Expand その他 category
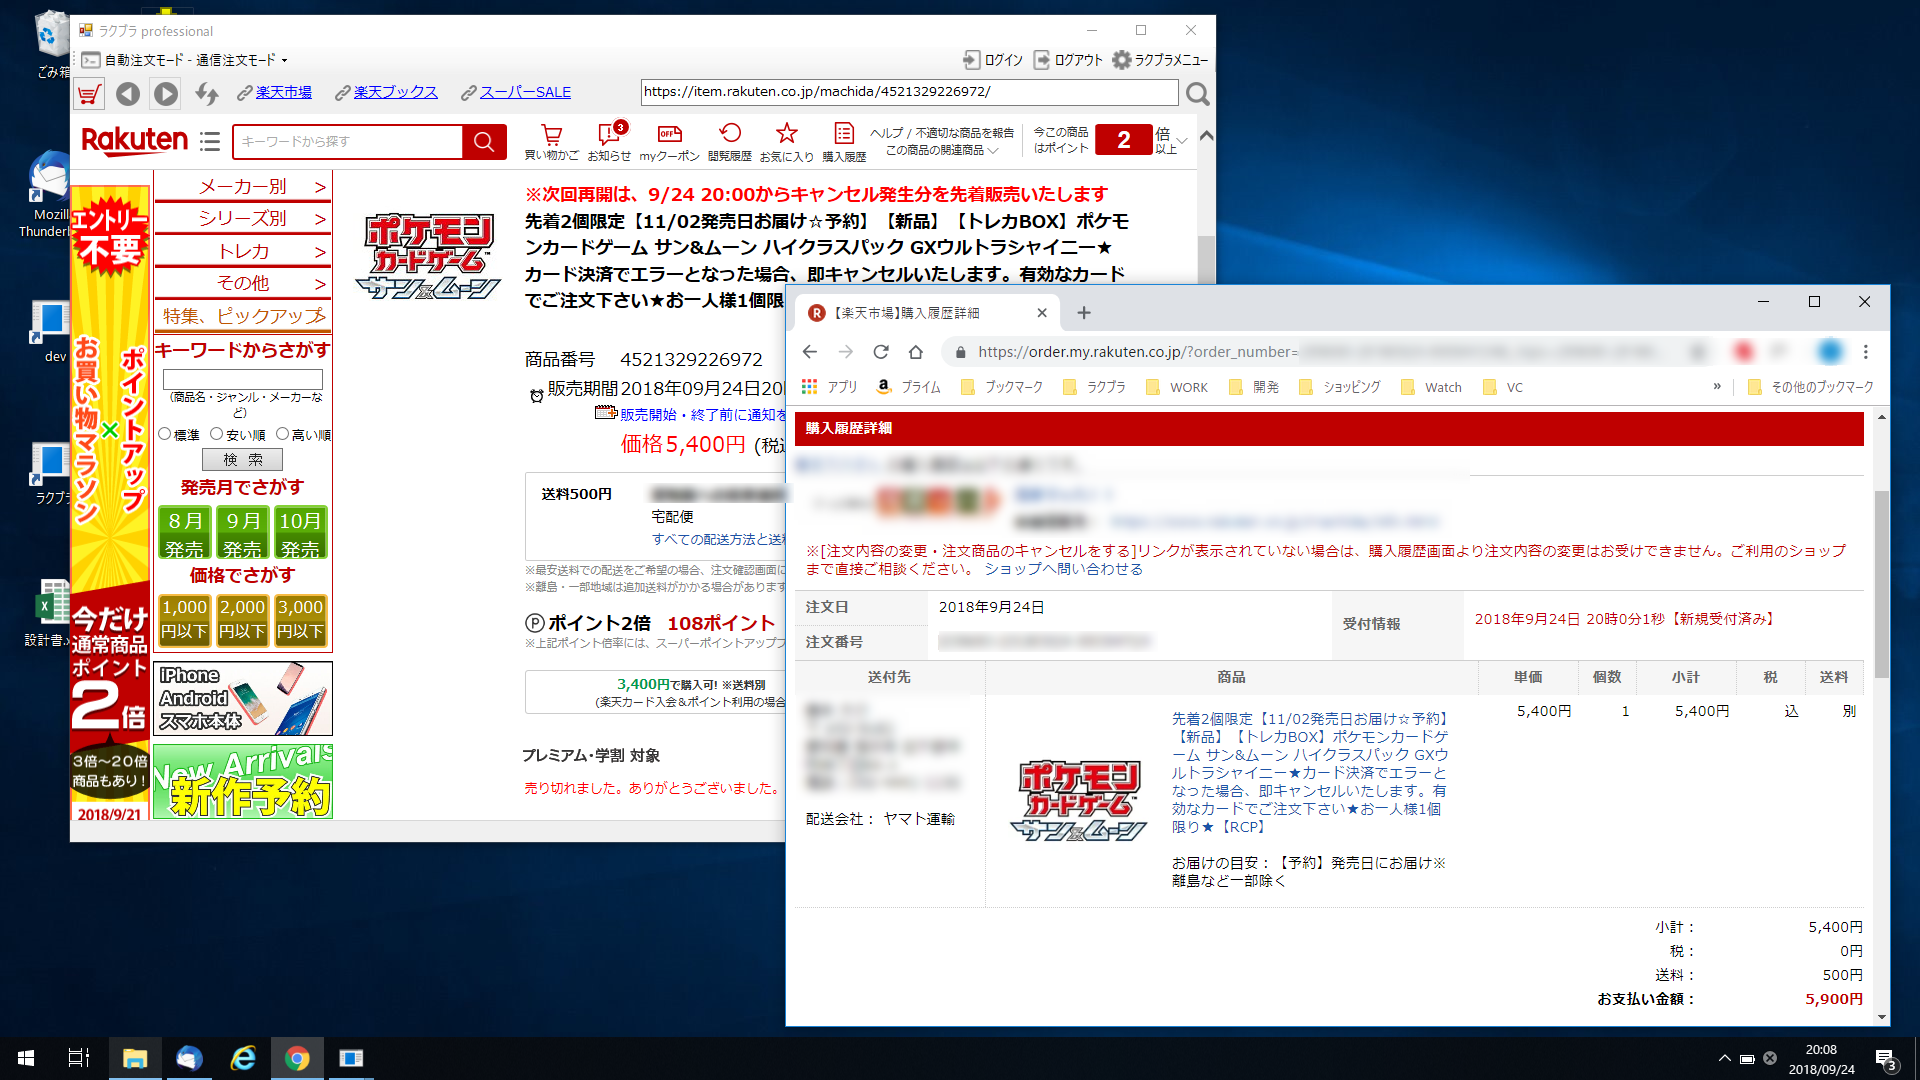The image size is (1920, 1080). click(x=243, y=283)
